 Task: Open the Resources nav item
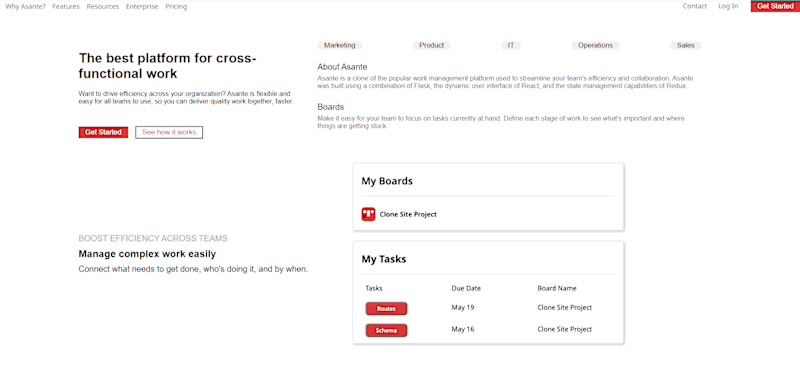tap(103, 7)
